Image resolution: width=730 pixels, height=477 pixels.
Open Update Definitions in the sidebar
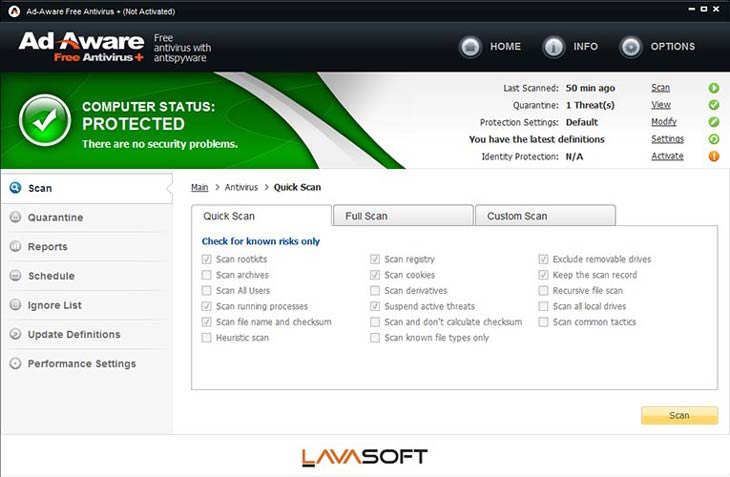click(x=87, y=335)
